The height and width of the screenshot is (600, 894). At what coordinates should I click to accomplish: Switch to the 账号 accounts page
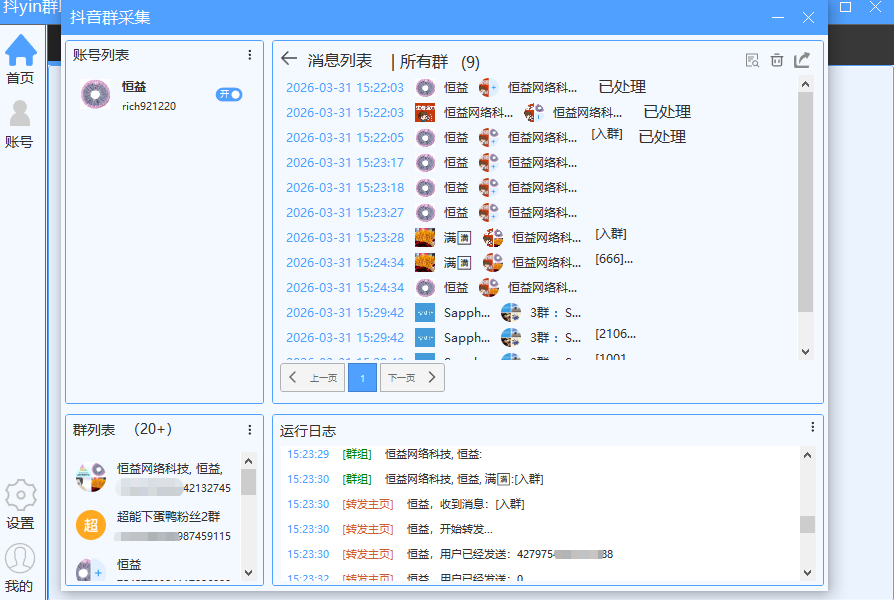[22, 120]
